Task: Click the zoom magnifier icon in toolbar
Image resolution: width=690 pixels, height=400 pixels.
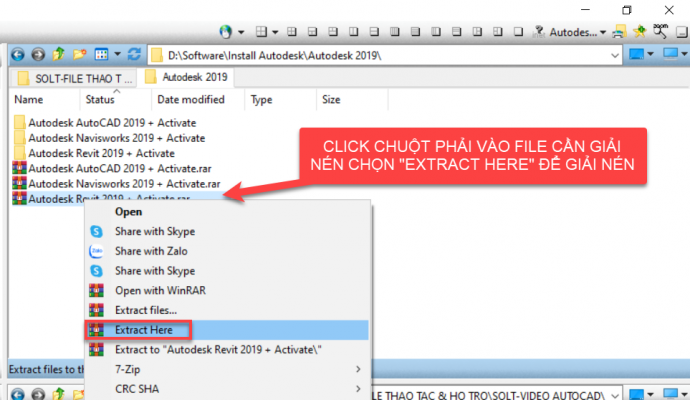Action: pos(660,31)
